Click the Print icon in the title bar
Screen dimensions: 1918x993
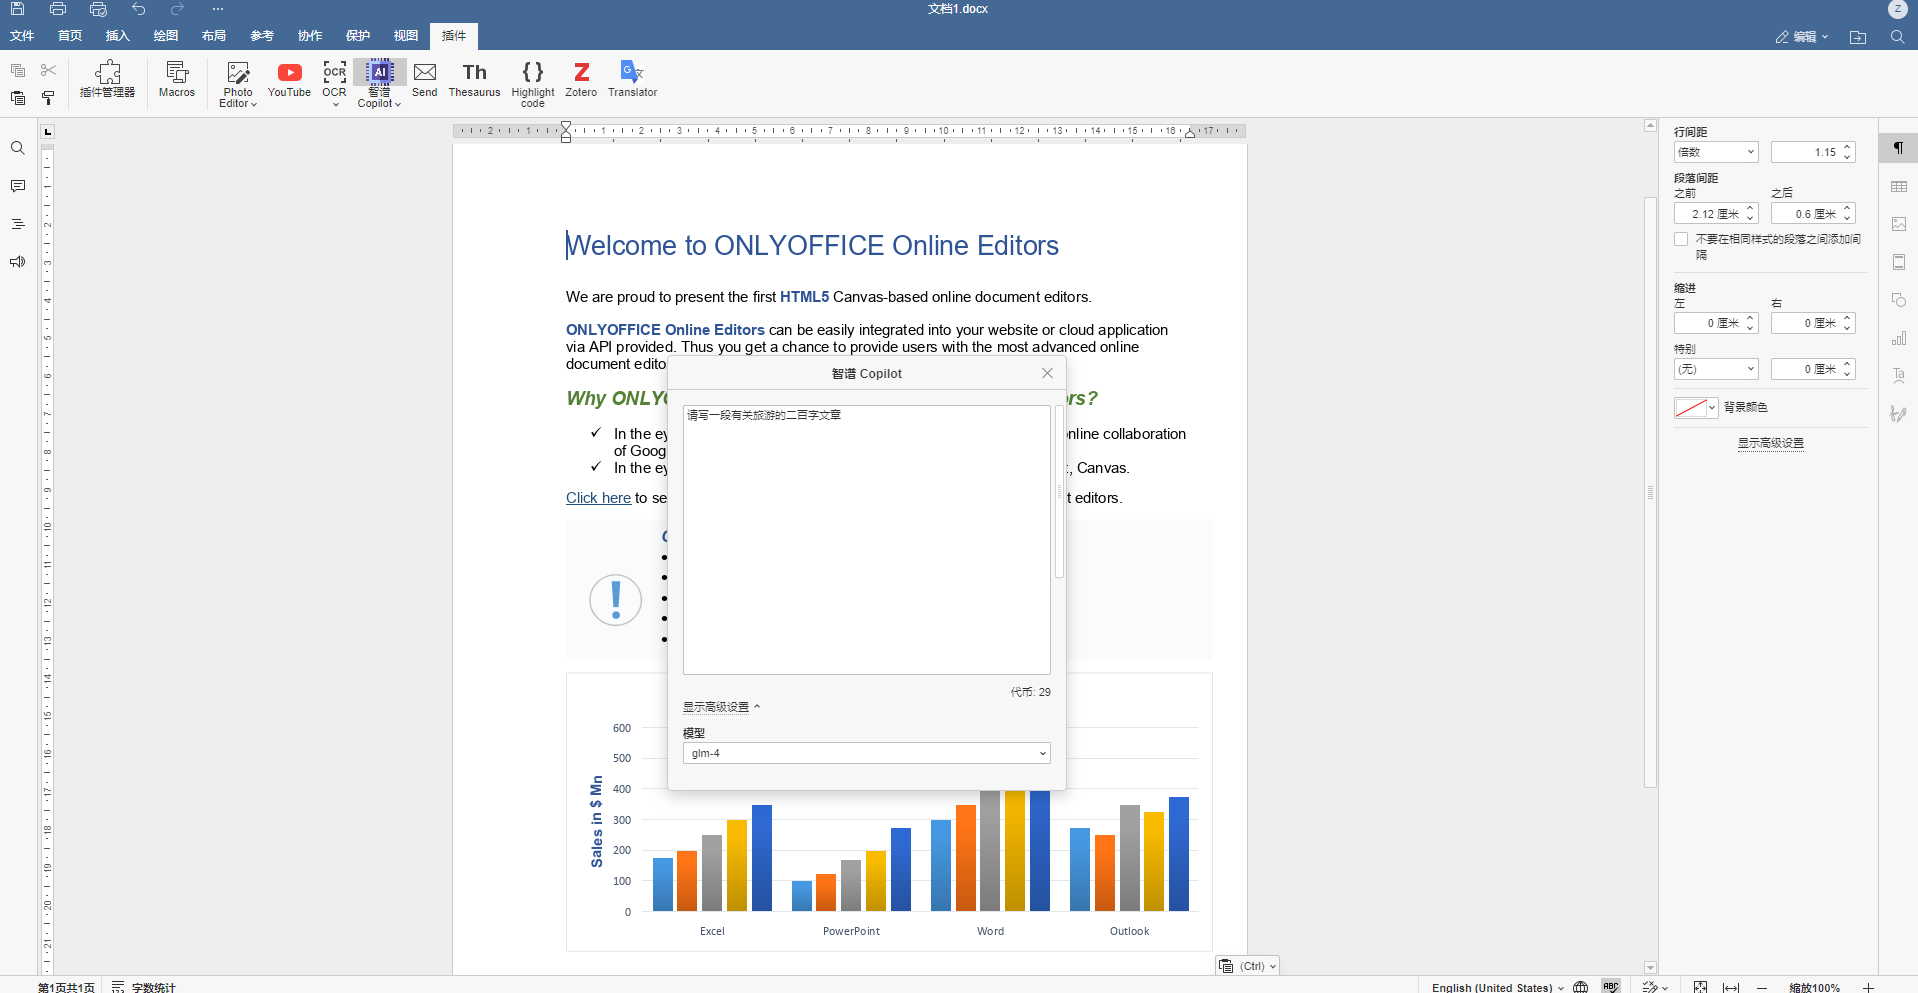pyautogui.click(x=58, y=9)
